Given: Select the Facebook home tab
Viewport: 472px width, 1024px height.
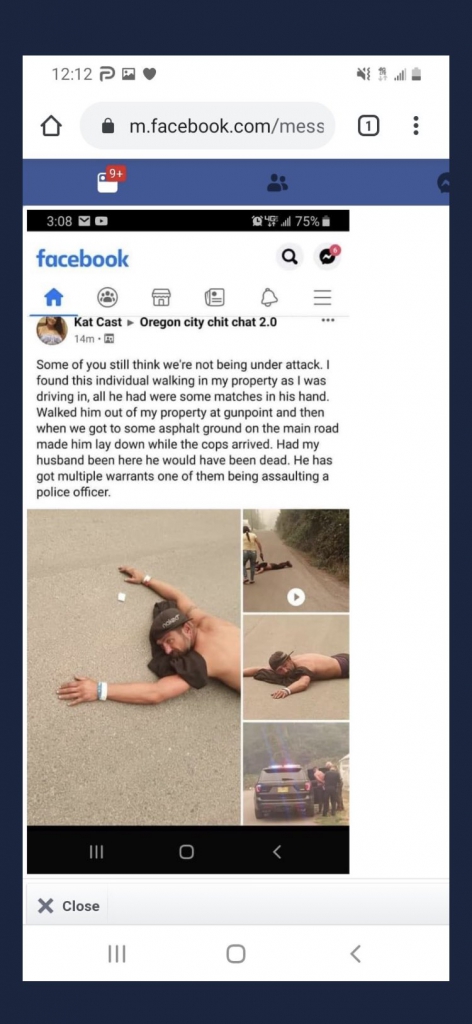Looking at the screenshot, I should coord(54,298).
